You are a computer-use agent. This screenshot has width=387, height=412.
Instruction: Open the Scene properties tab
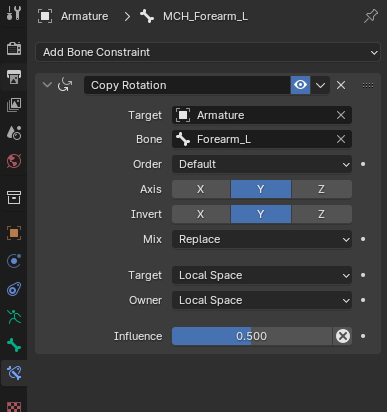(14, 133)
